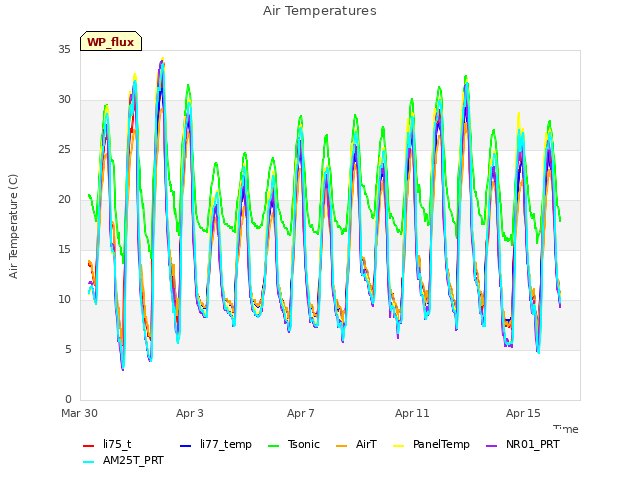Image resolution: width=640 pixels, height=480 pixels.
Task: Select the PanelTemp legend label
Action: pos(441,444)
